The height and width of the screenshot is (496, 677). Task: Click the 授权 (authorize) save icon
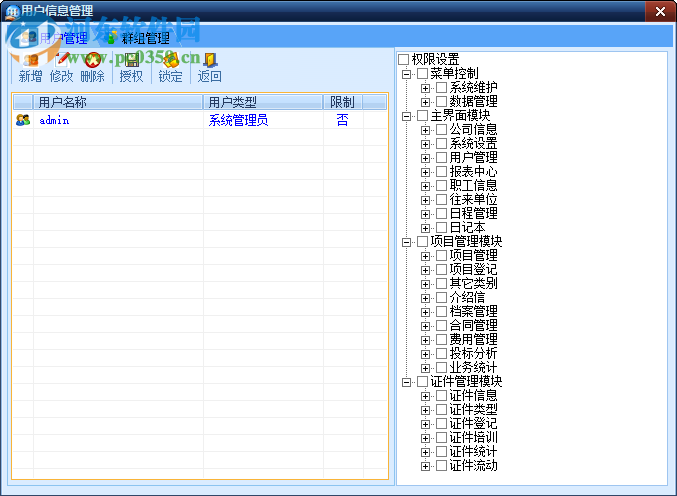(131, 60)
